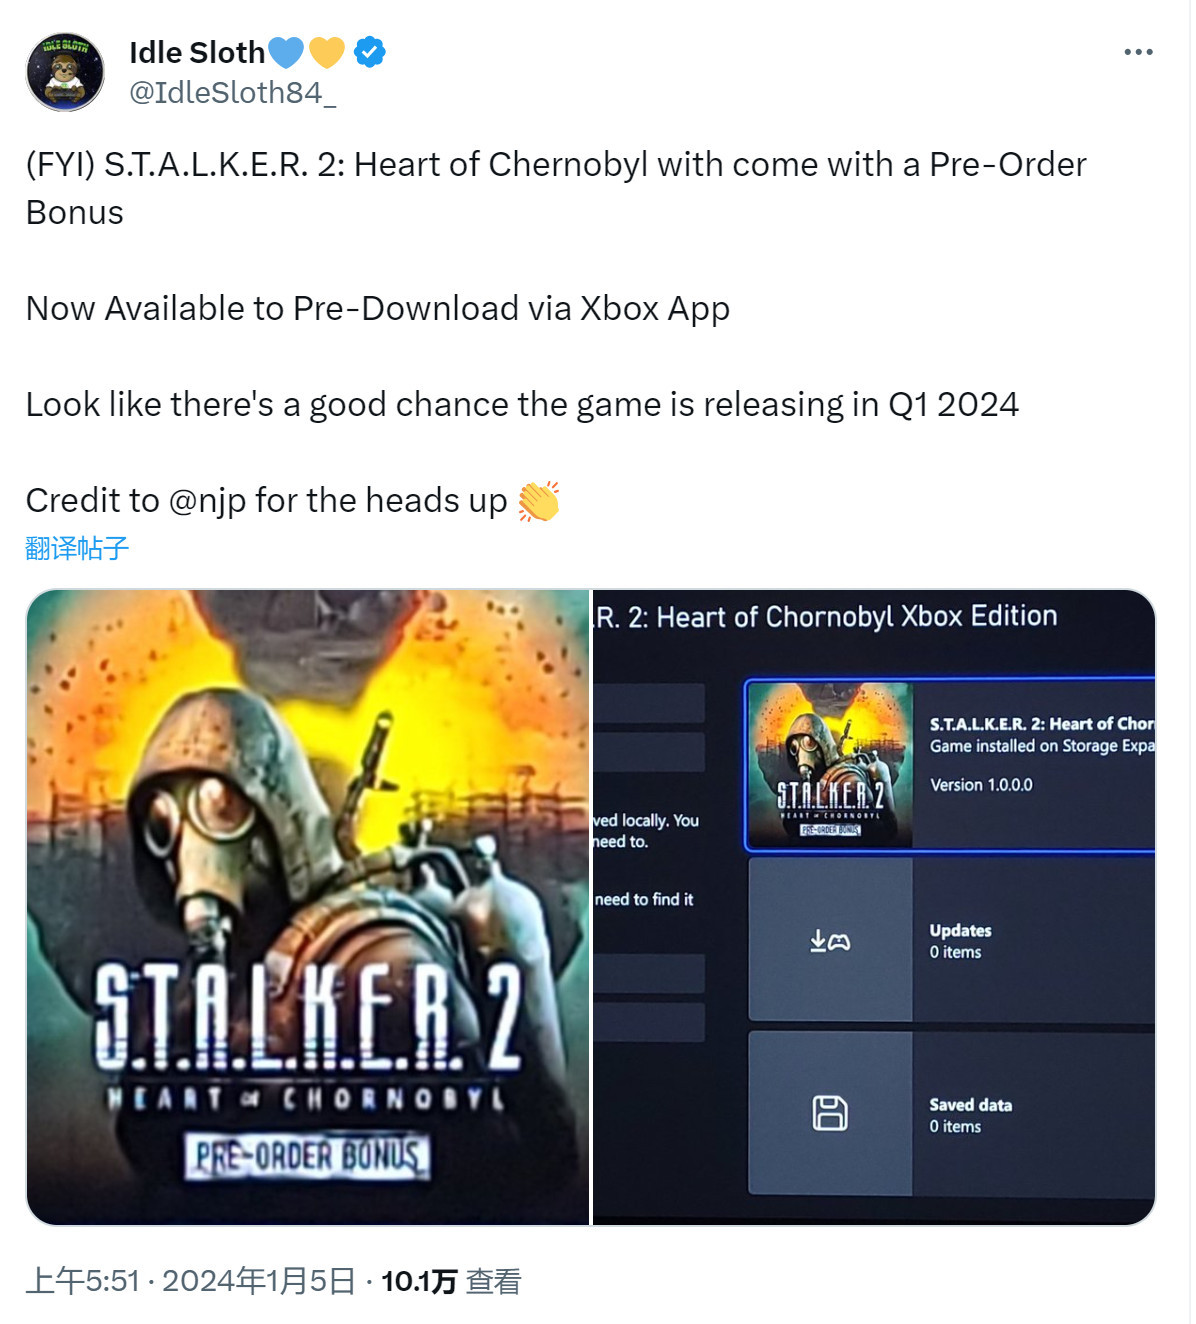Click the yellow heart emoji in name
The image size is (1196, 1324).
pyautogui.click(x=327, y=52)
